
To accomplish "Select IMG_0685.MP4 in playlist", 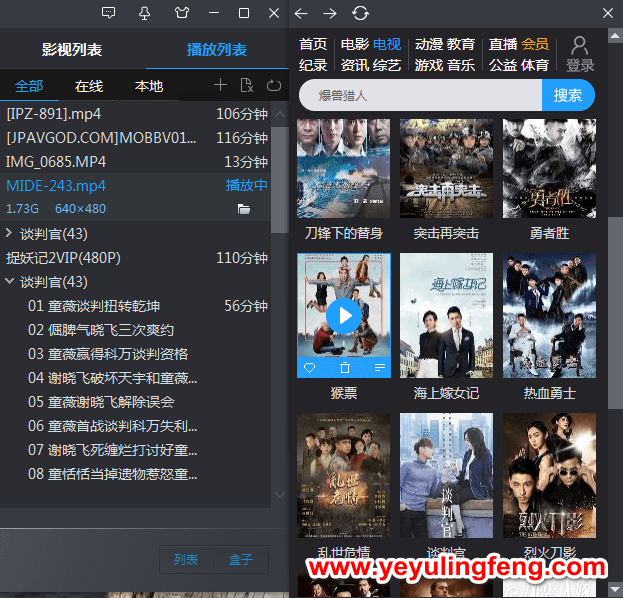I will [x=135, y=162].
